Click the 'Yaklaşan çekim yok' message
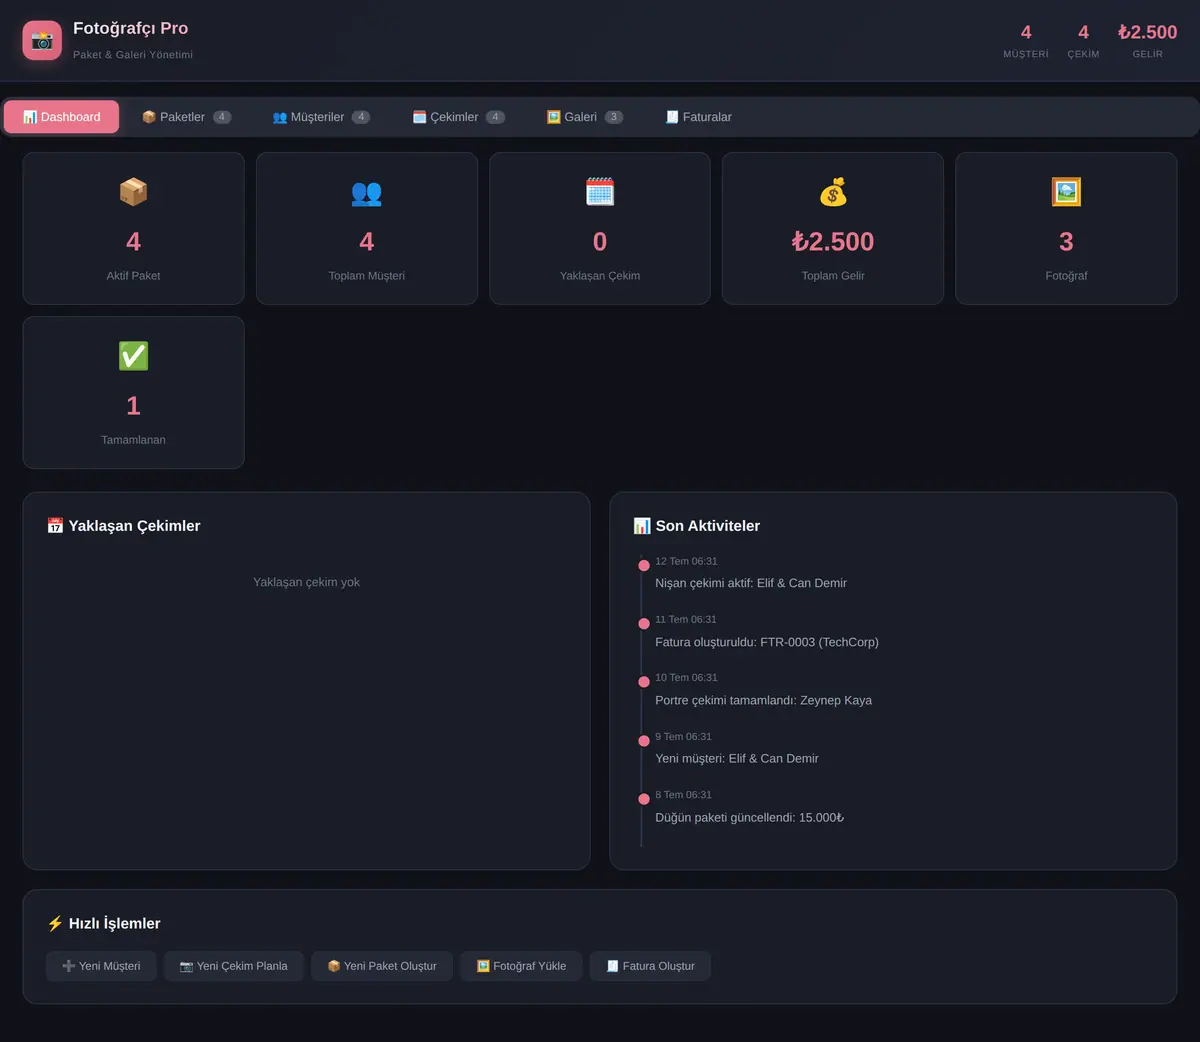This screenshot has height=1042, width=1200. 306,582
